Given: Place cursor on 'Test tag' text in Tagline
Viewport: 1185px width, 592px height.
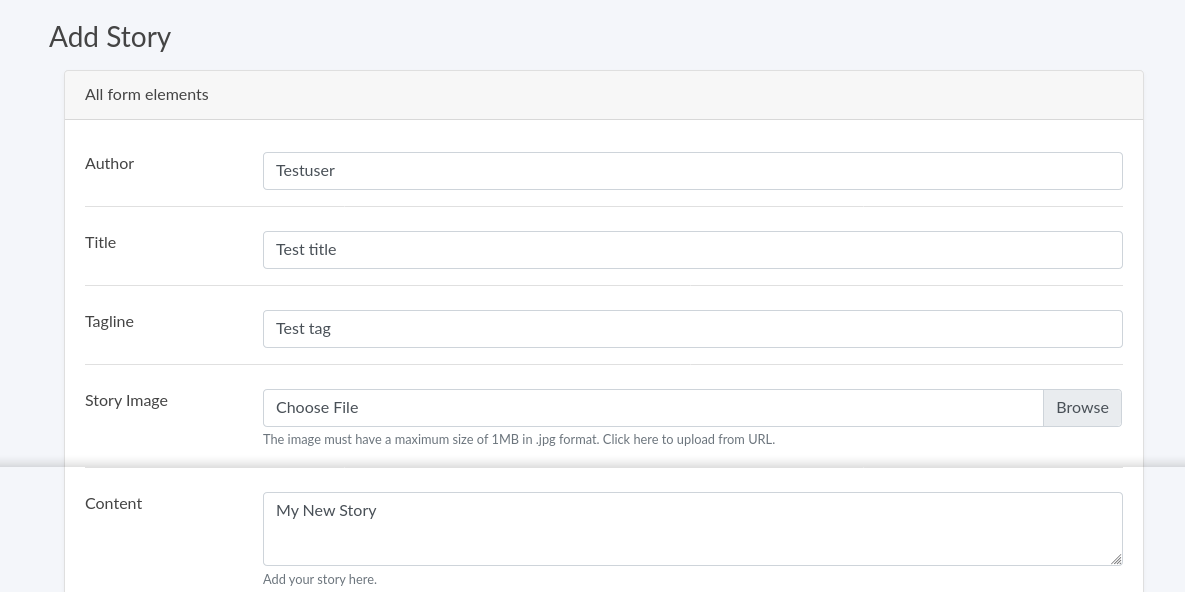Looking at the screenshot, I should [x=303, y=329].
